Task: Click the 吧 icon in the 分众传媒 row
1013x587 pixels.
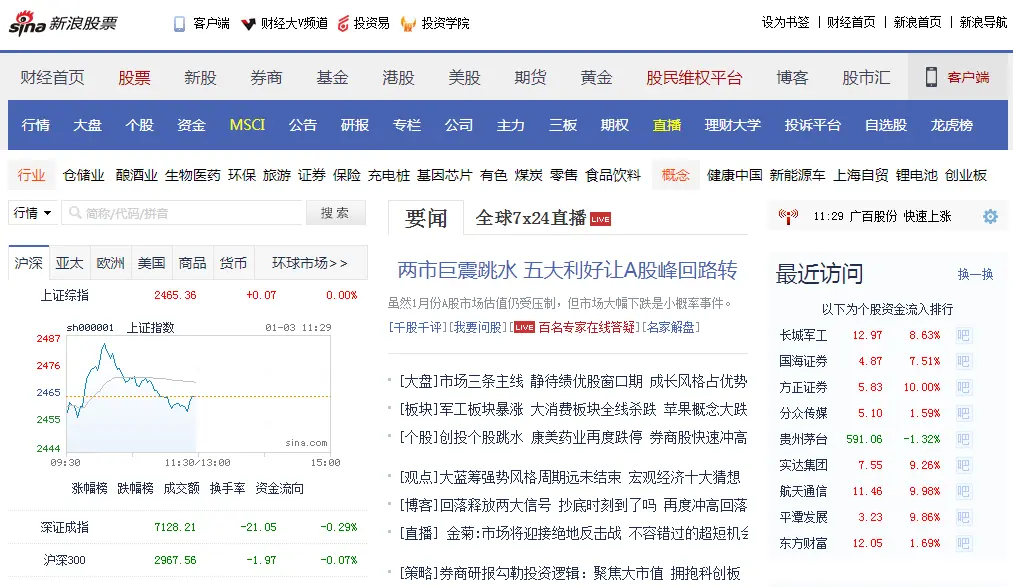Action: click(x=963, y=413)
